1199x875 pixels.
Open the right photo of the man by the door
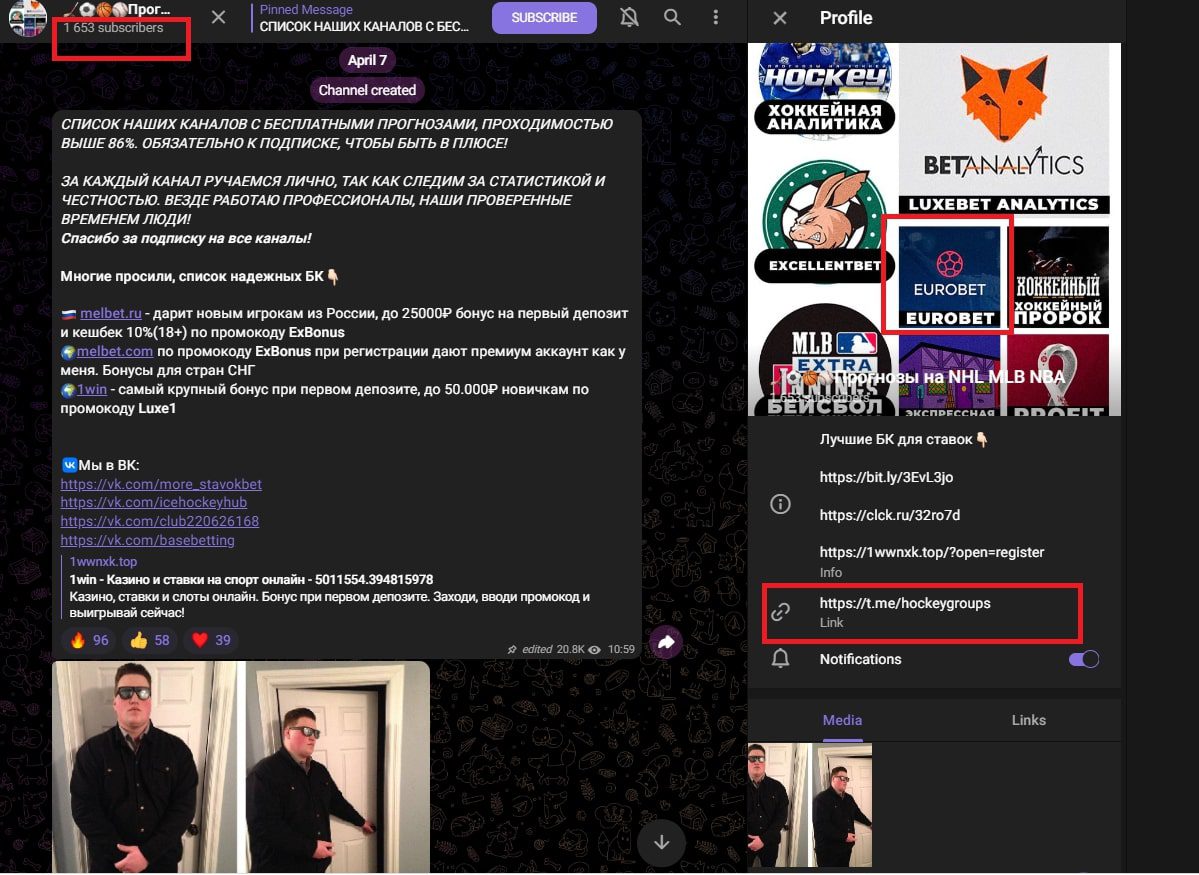pos(338,767)
